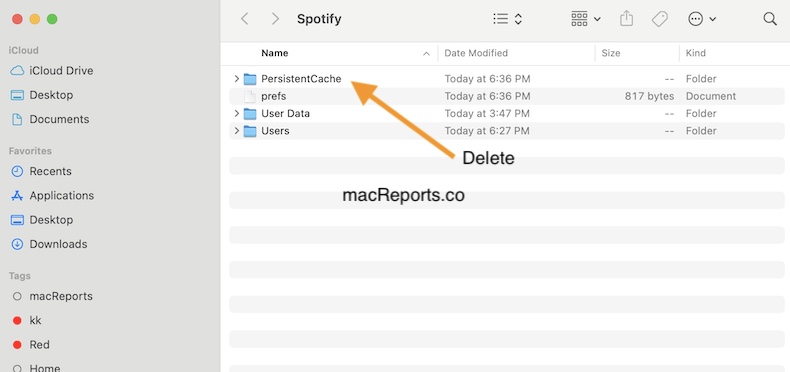Sort by the Size column header
The width and height of the screenshot is (790, 372).
pyautogui.click(x=610, y=53)
